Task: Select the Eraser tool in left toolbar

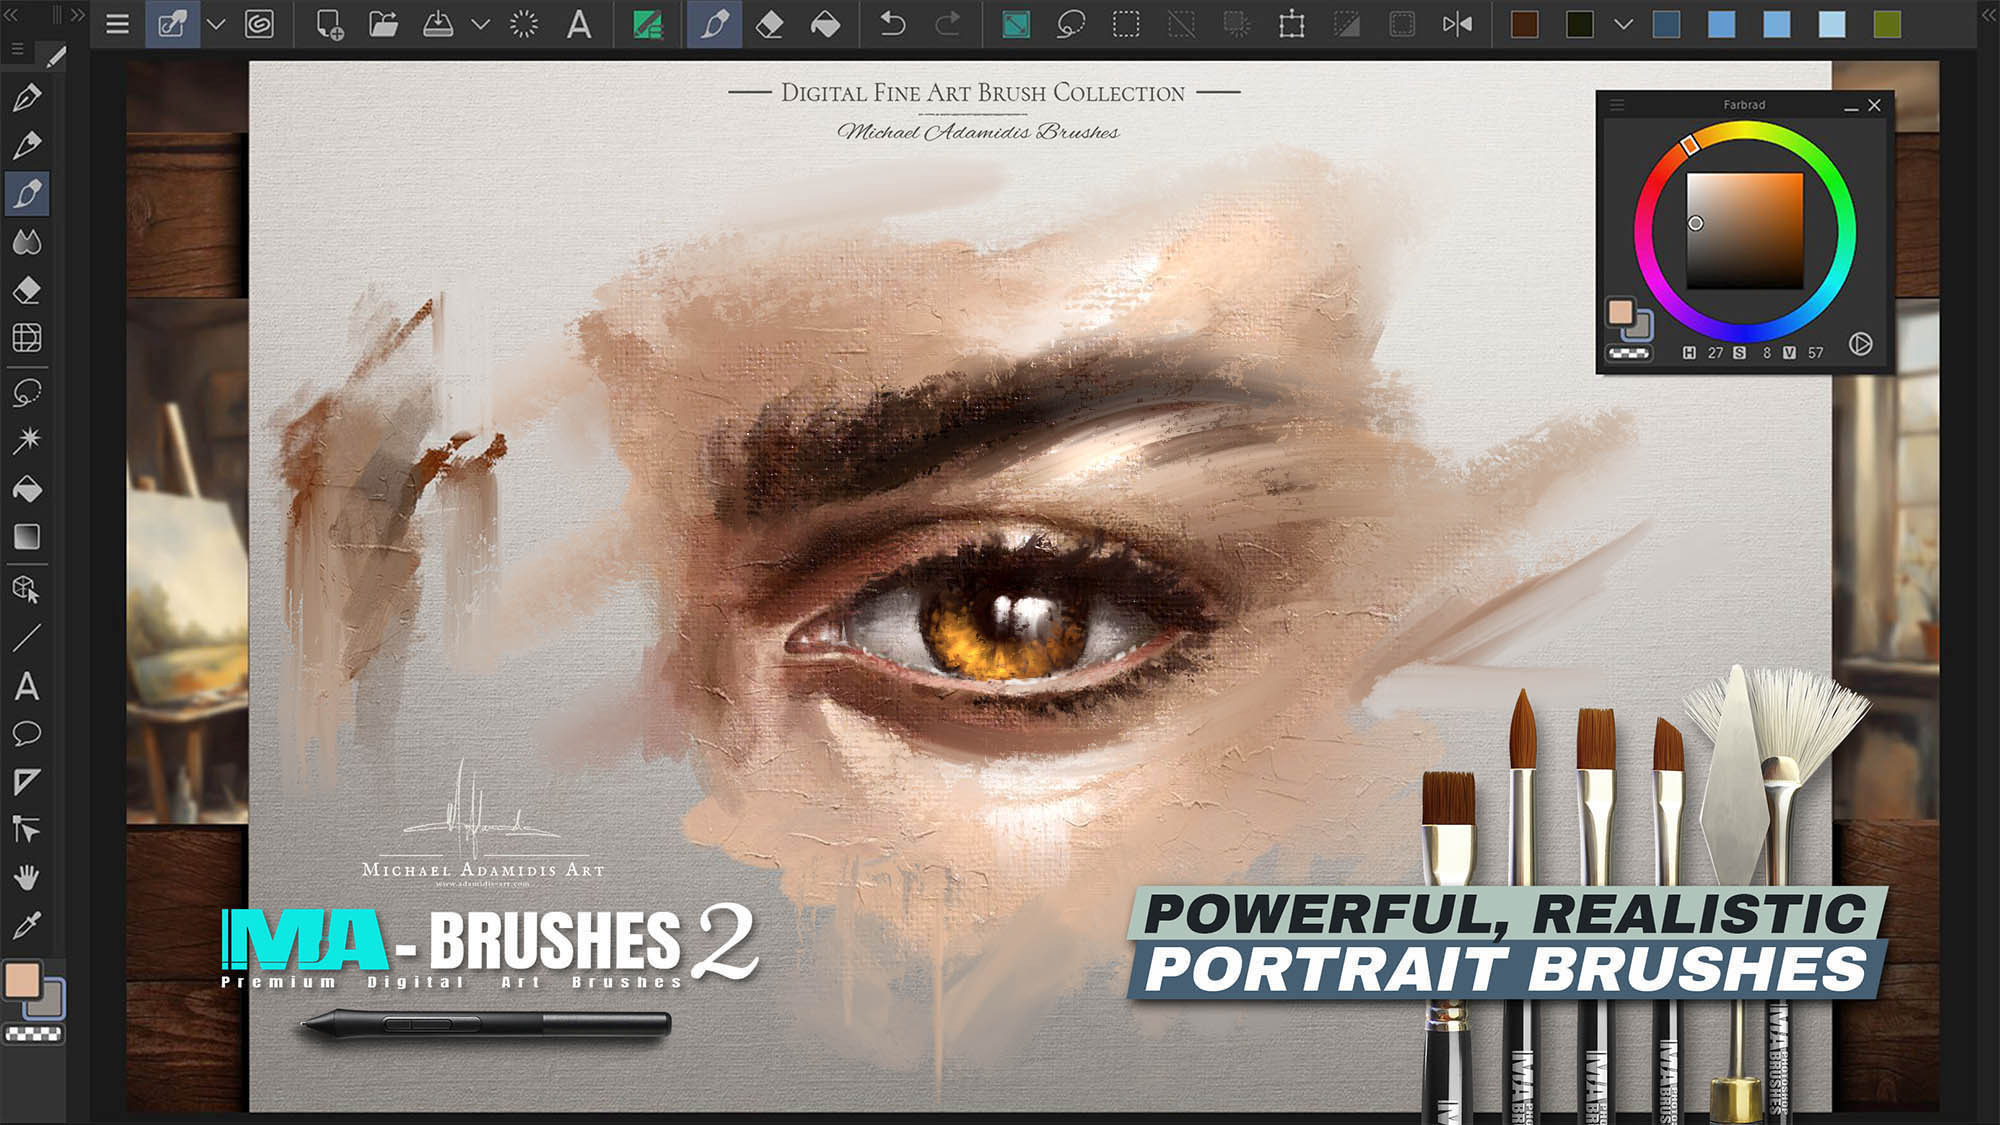Action: (x=27, y=290)
